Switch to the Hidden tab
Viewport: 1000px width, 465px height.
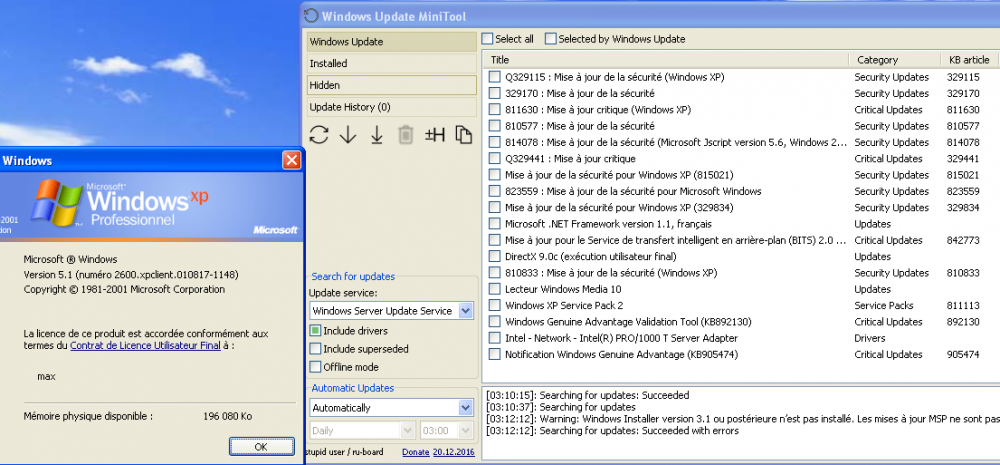(x=391, y=85)
